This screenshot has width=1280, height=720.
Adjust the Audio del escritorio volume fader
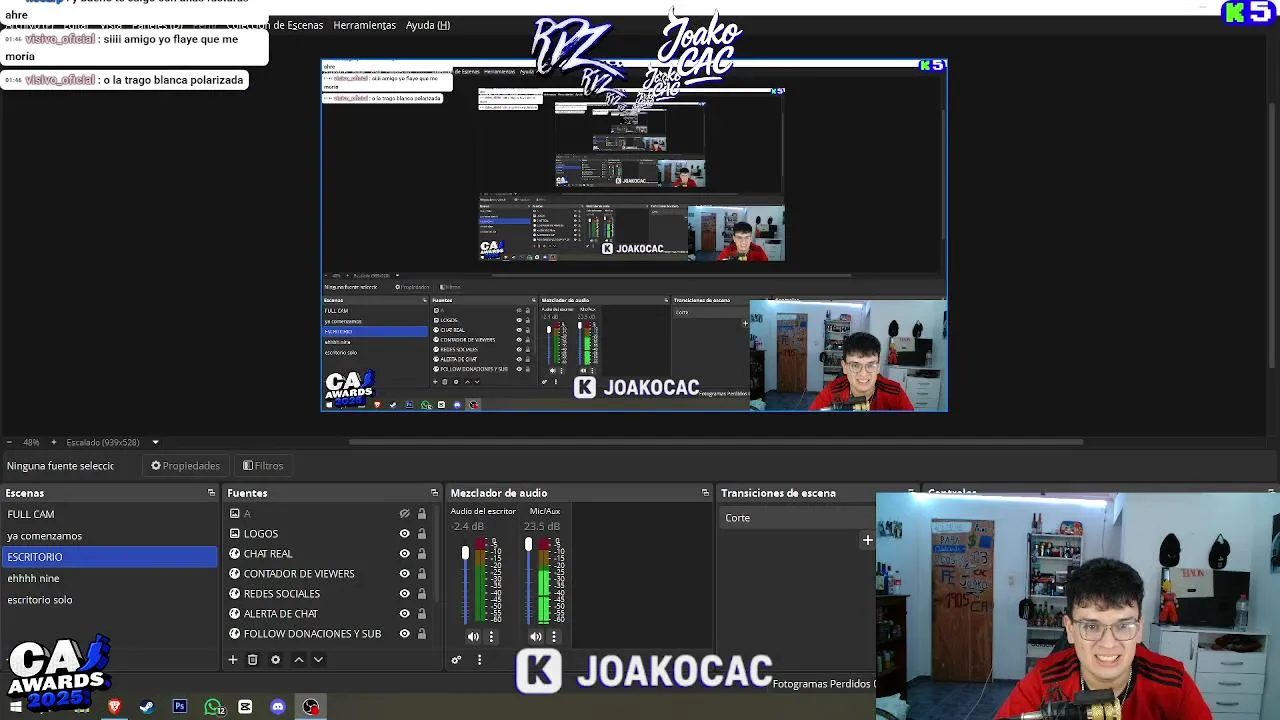tap(465, 553)
